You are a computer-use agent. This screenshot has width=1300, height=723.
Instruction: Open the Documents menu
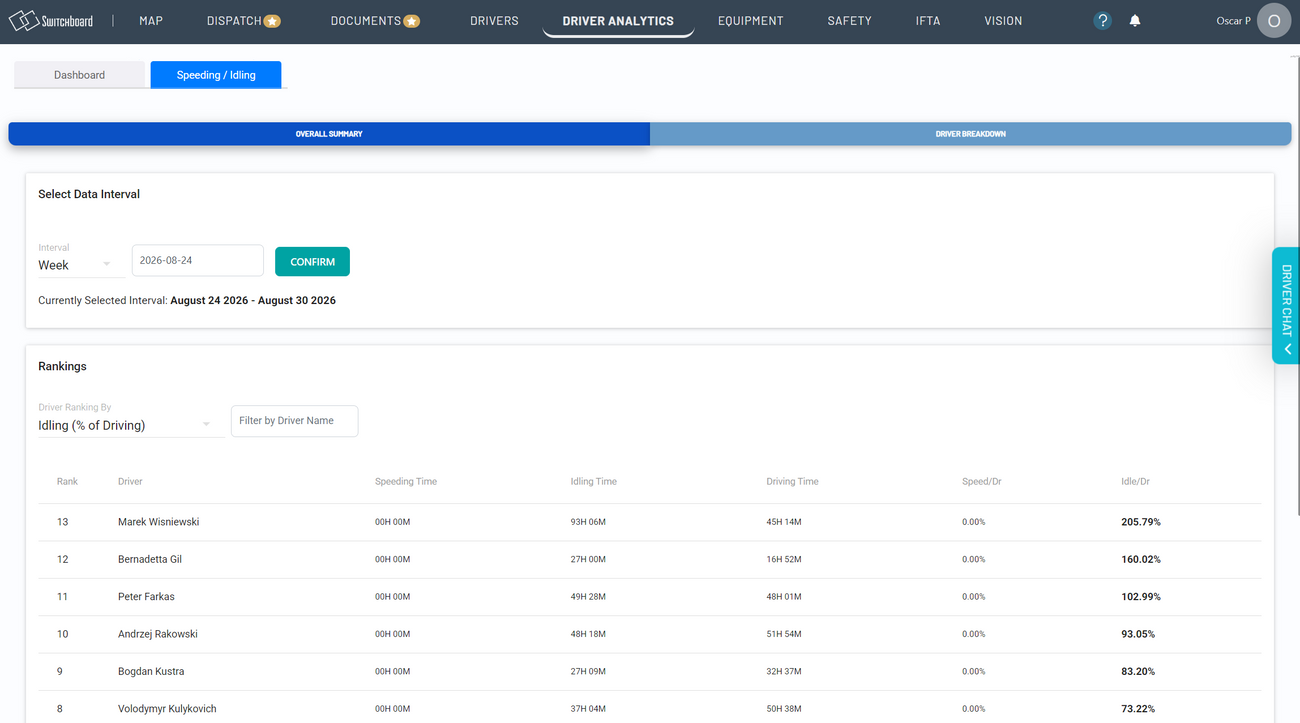point(366,20)
